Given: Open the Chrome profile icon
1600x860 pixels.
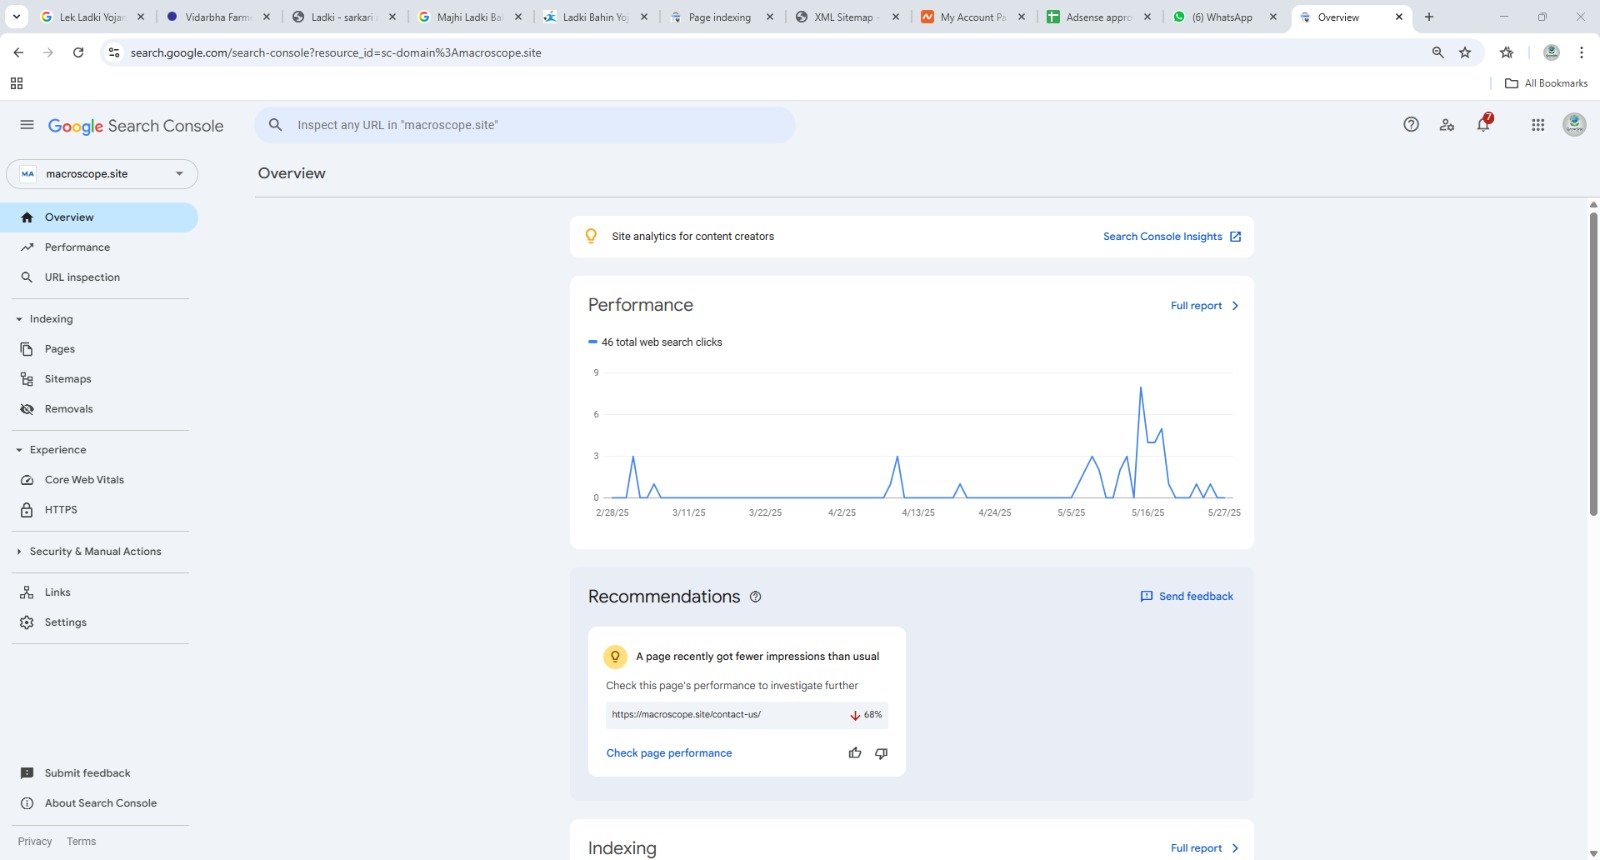Looking at the screenshot, I should [1551, 52].
